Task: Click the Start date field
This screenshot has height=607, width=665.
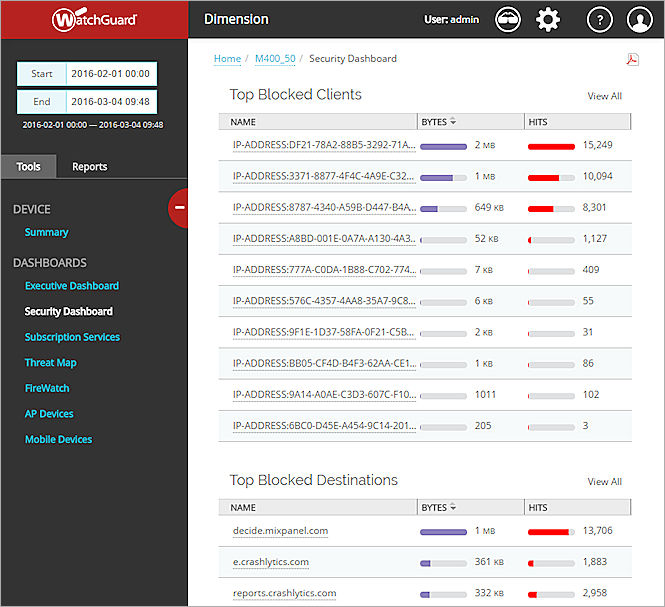Action: (111, 74)
